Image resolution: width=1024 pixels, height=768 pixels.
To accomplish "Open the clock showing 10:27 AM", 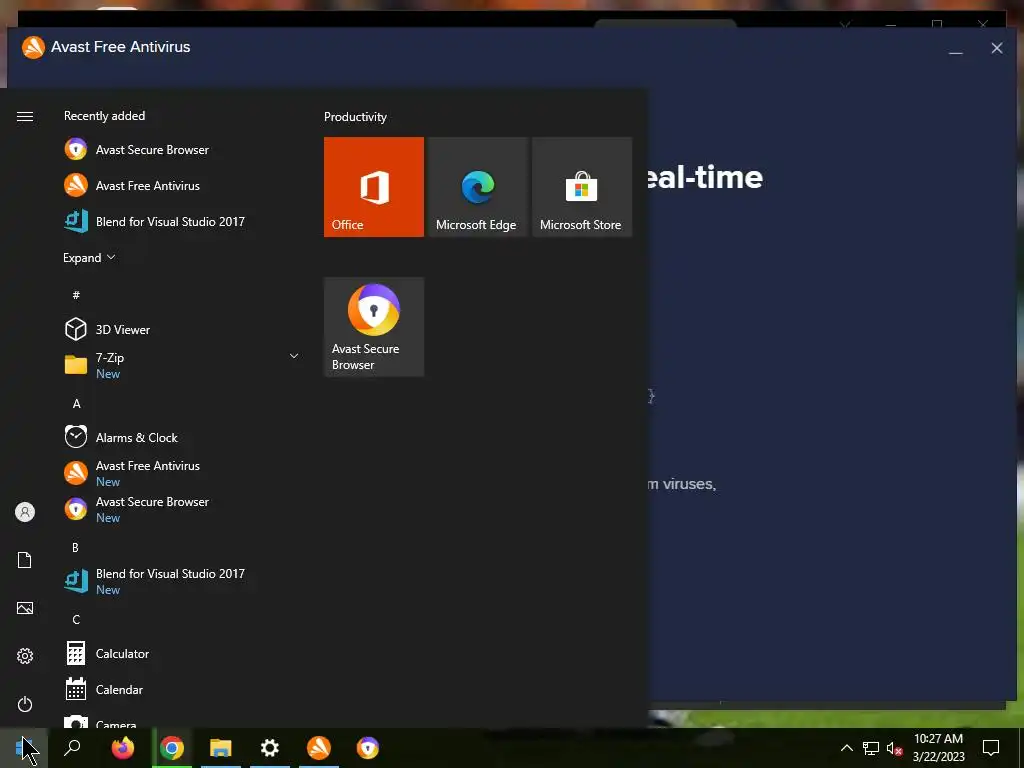I will 938,748.
